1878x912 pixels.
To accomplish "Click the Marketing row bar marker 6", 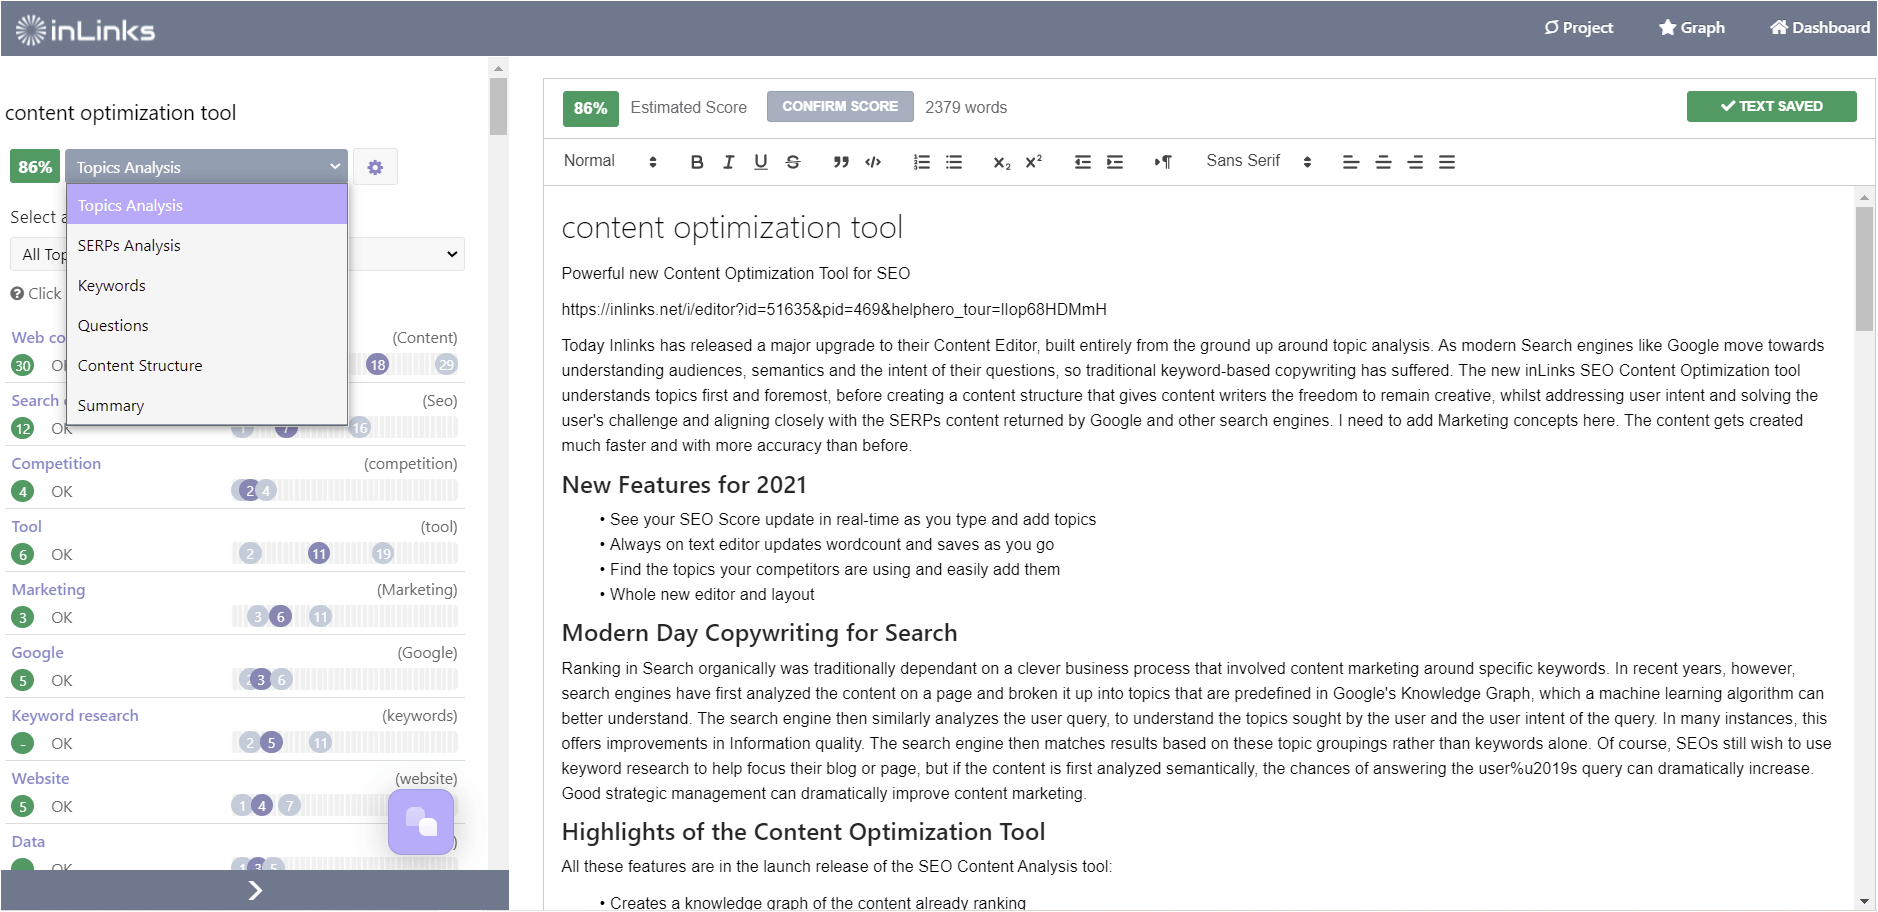I will 281,616.
